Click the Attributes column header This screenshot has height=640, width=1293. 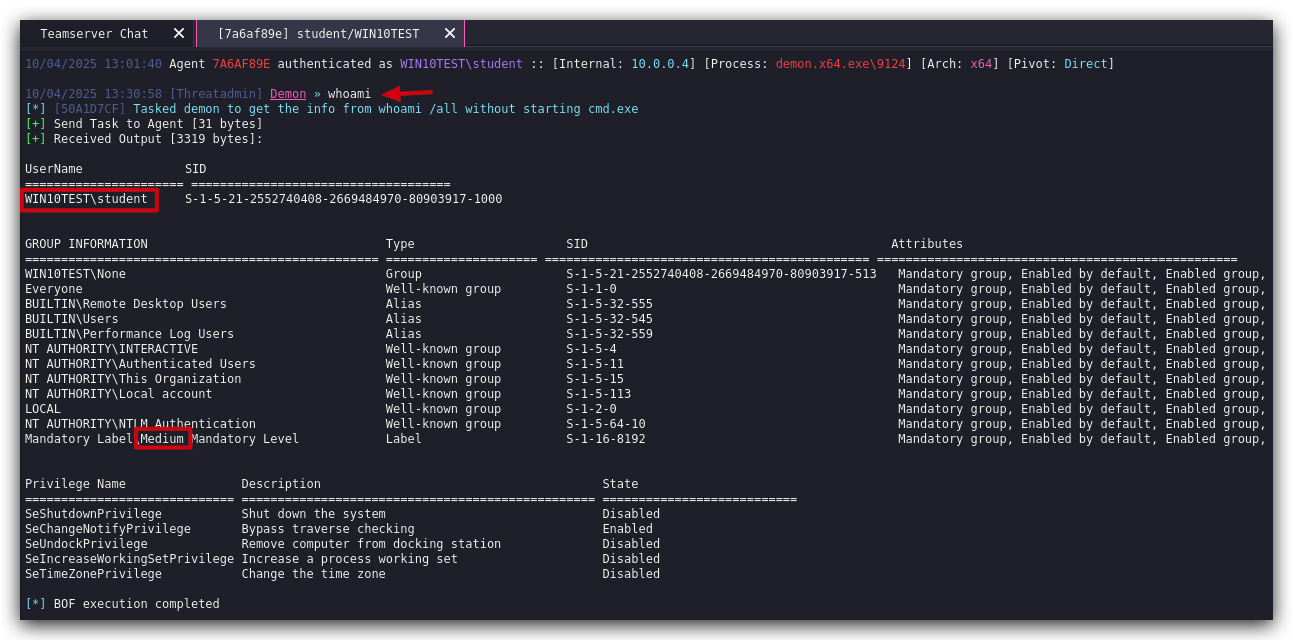(x=927, y=244)
